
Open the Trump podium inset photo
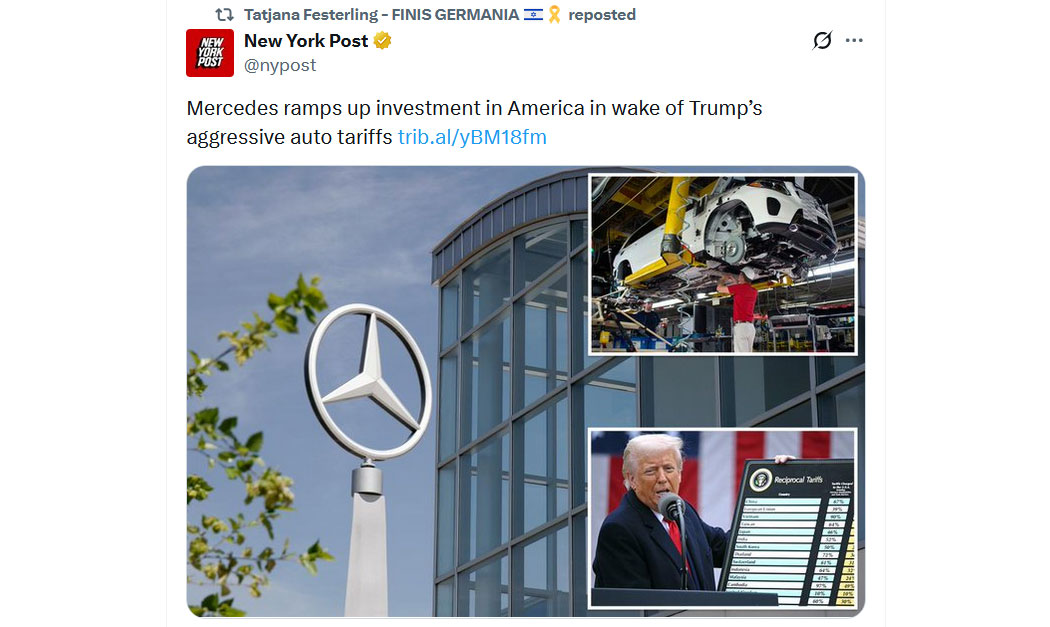click(723, 518)
